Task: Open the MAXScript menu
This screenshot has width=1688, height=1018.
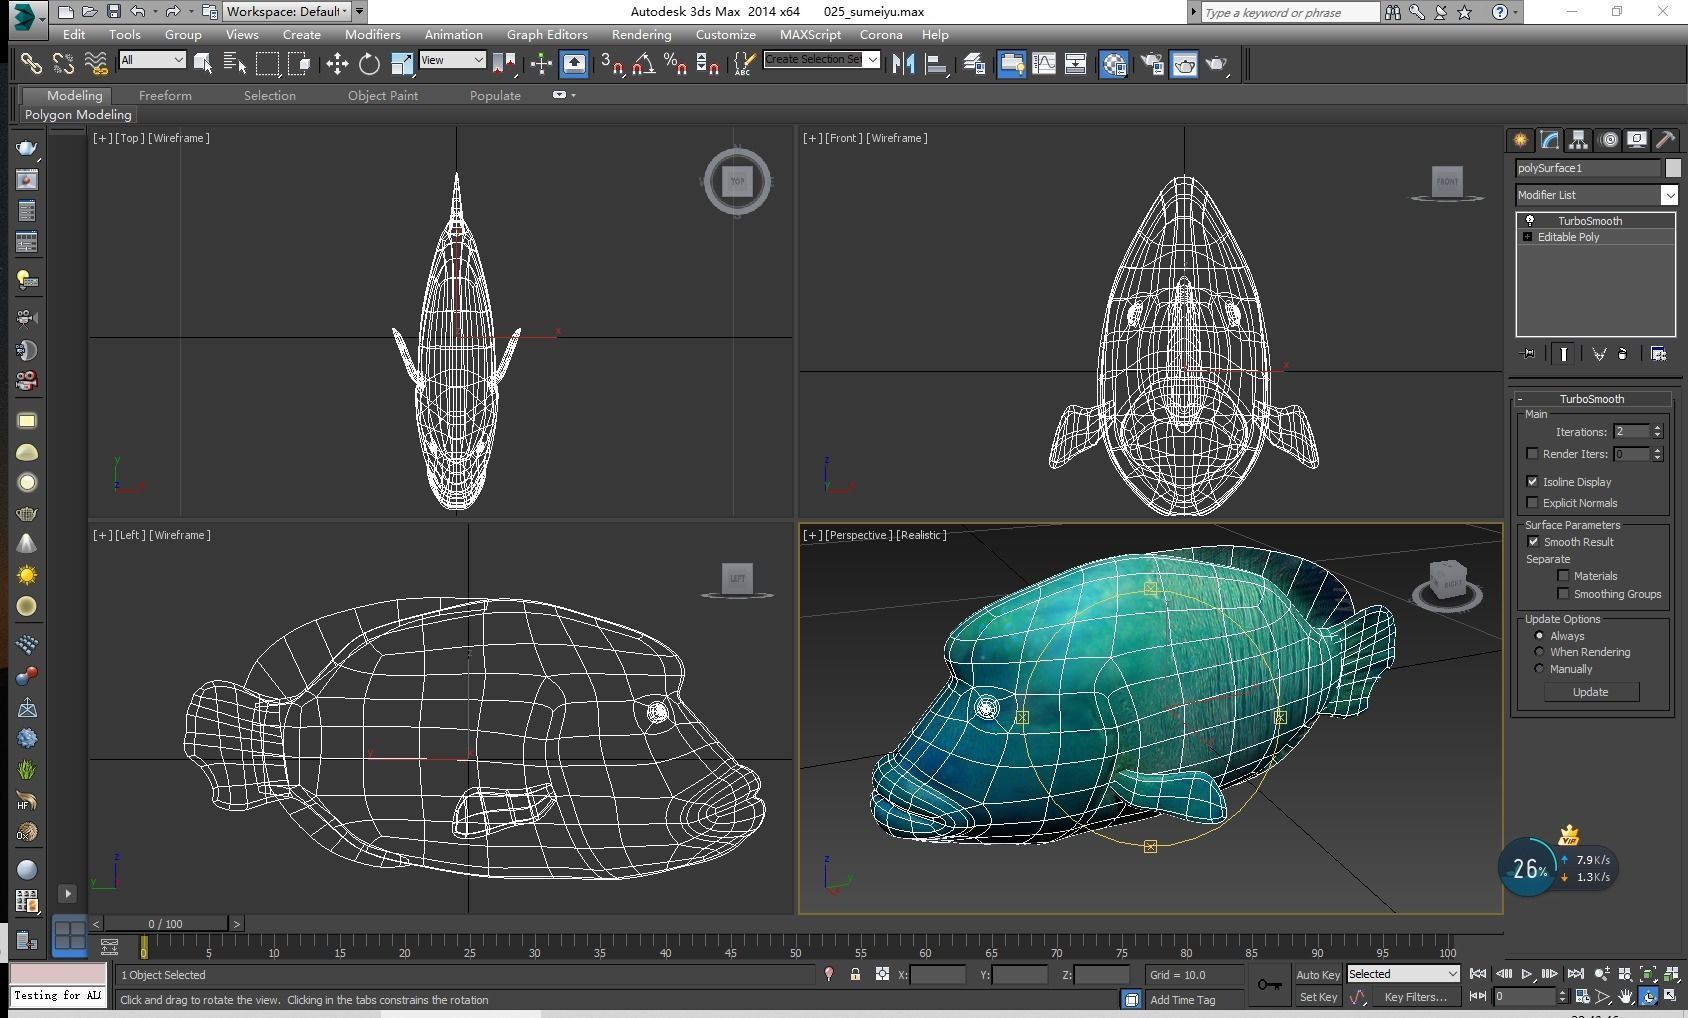Action: click(x=810, y=34)
